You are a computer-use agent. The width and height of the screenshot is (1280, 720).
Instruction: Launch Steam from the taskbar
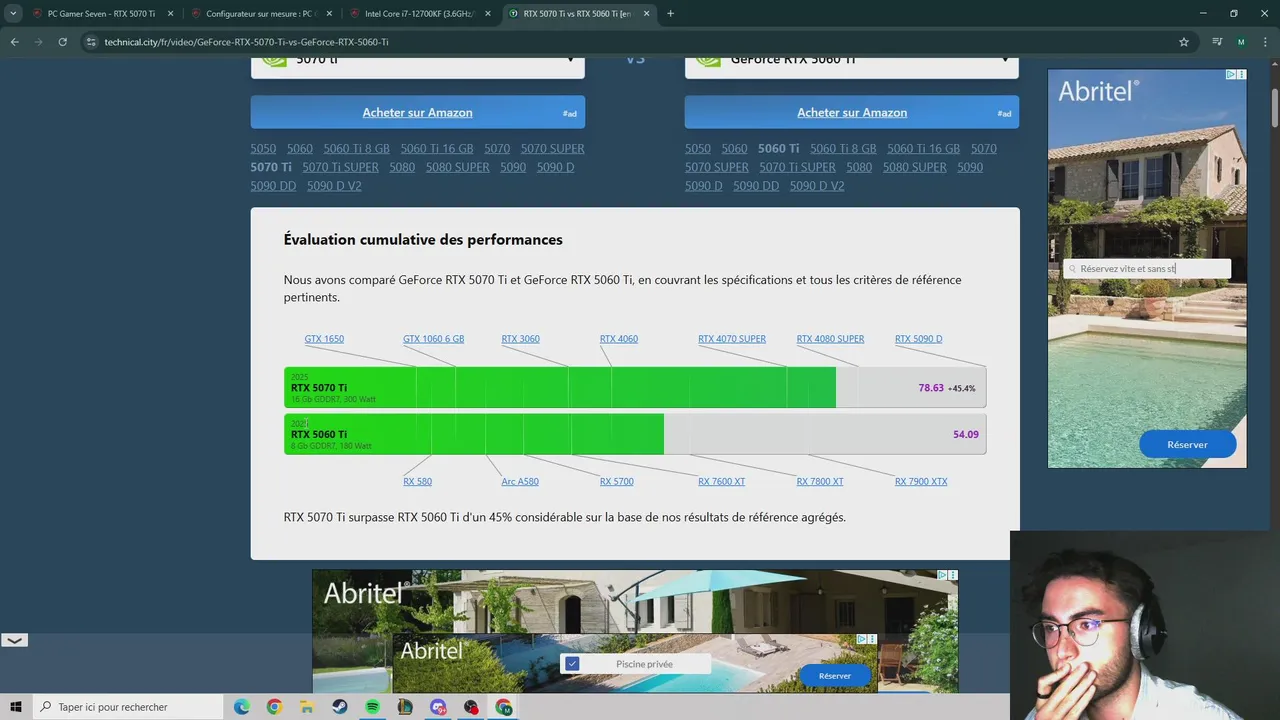(340, 707)
